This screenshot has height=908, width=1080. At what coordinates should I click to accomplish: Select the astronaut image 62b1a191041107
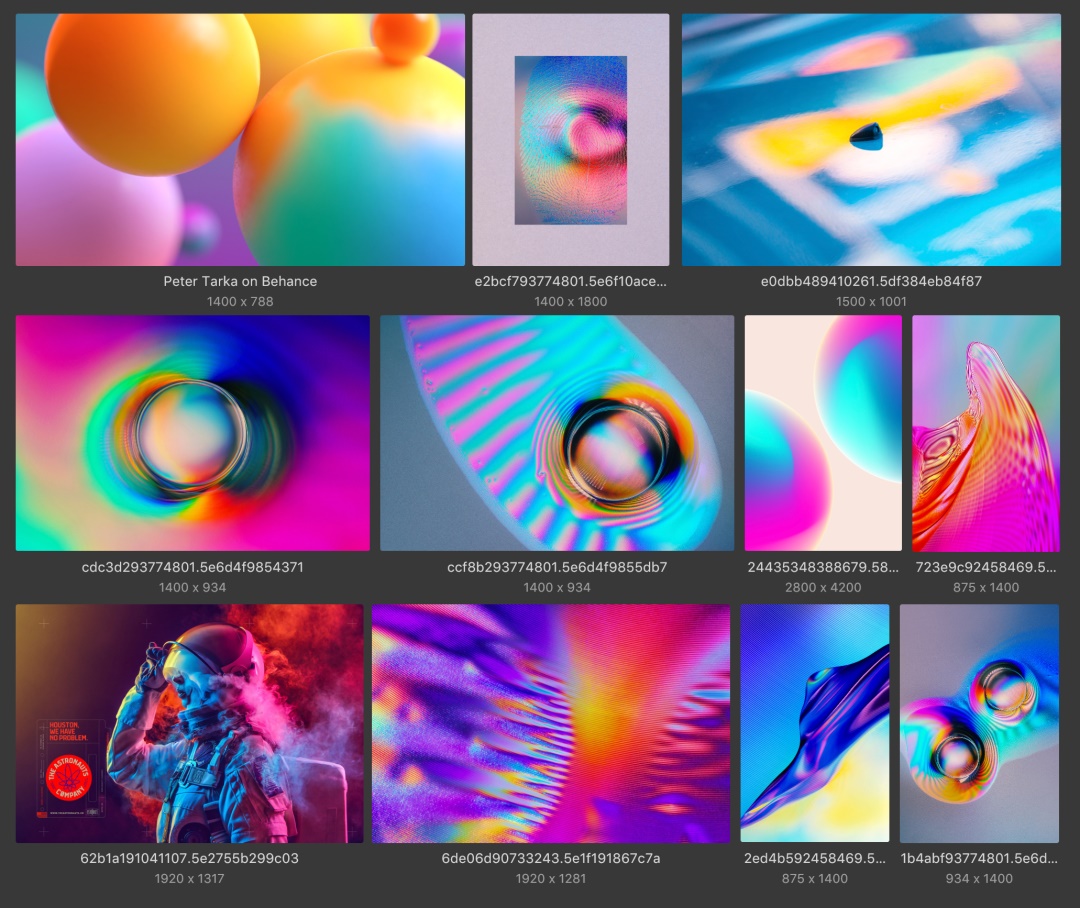point(189,723)
